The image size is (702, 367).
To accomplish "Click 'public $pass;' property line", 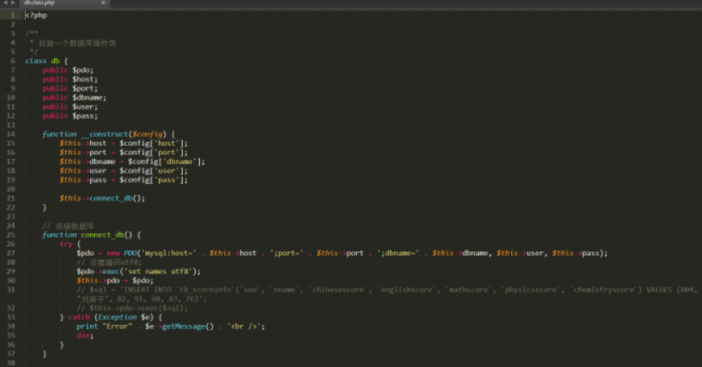I will (x=70, y=116).
